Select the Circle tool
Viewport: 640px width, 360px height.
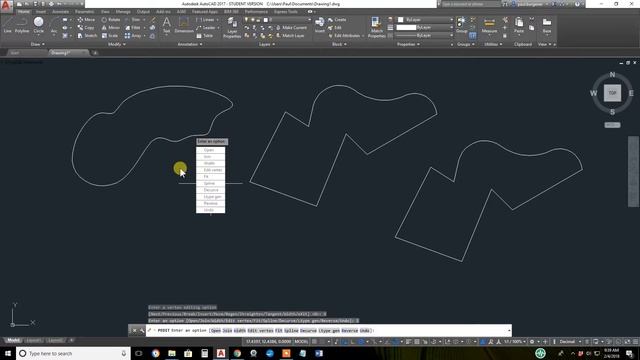click(38, 24)
